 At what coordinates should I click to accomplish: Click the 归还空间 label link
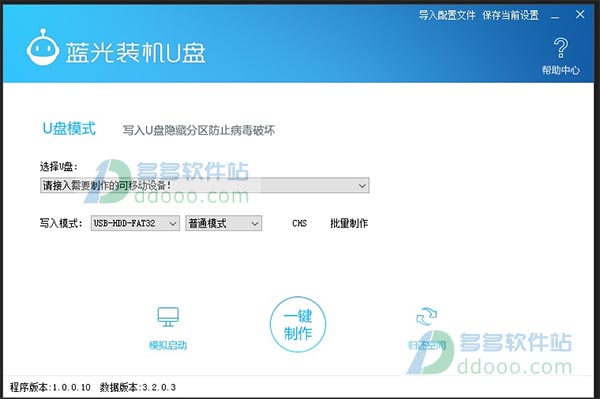(x=427, y=345)
